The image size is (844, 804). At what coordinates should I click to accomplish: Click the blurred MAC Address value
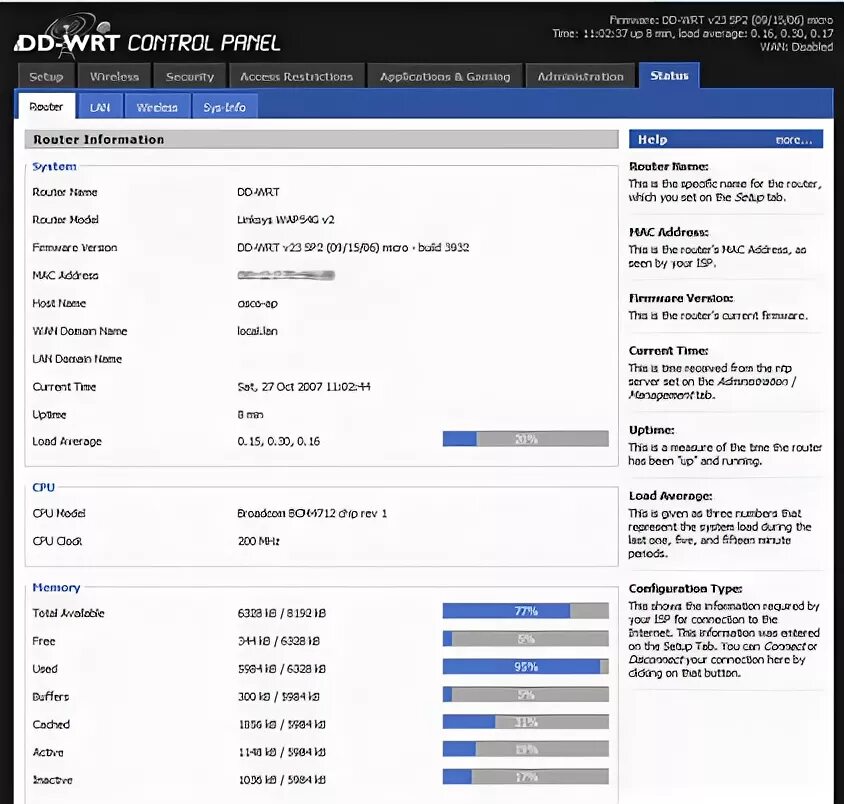pos(286,275)
